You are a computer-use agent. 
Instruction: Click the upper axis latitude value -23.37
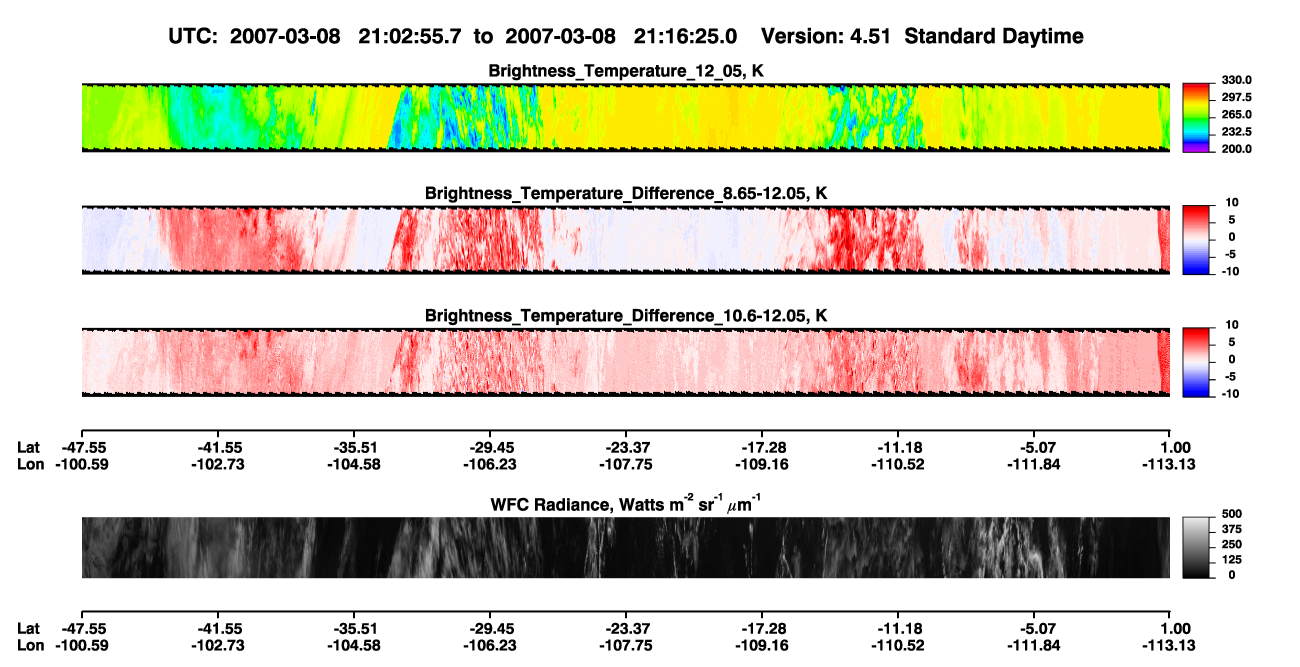coord(627,446)
